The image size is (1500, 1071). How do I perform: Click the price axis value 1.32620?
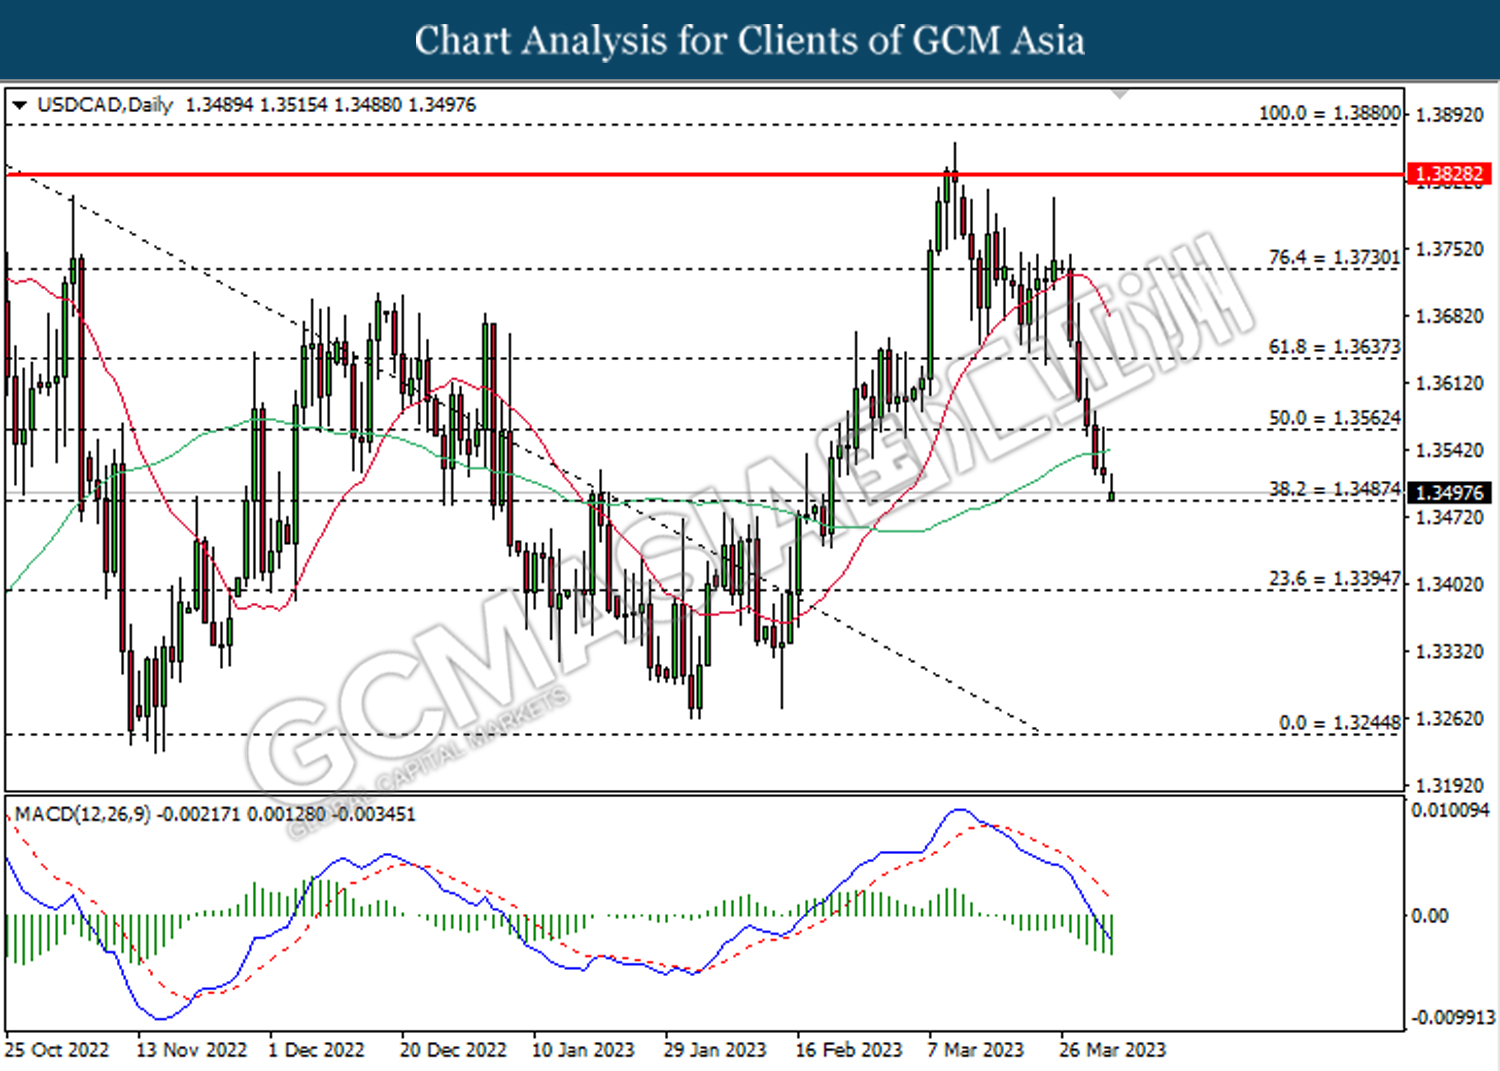[x=1450, y=718]
